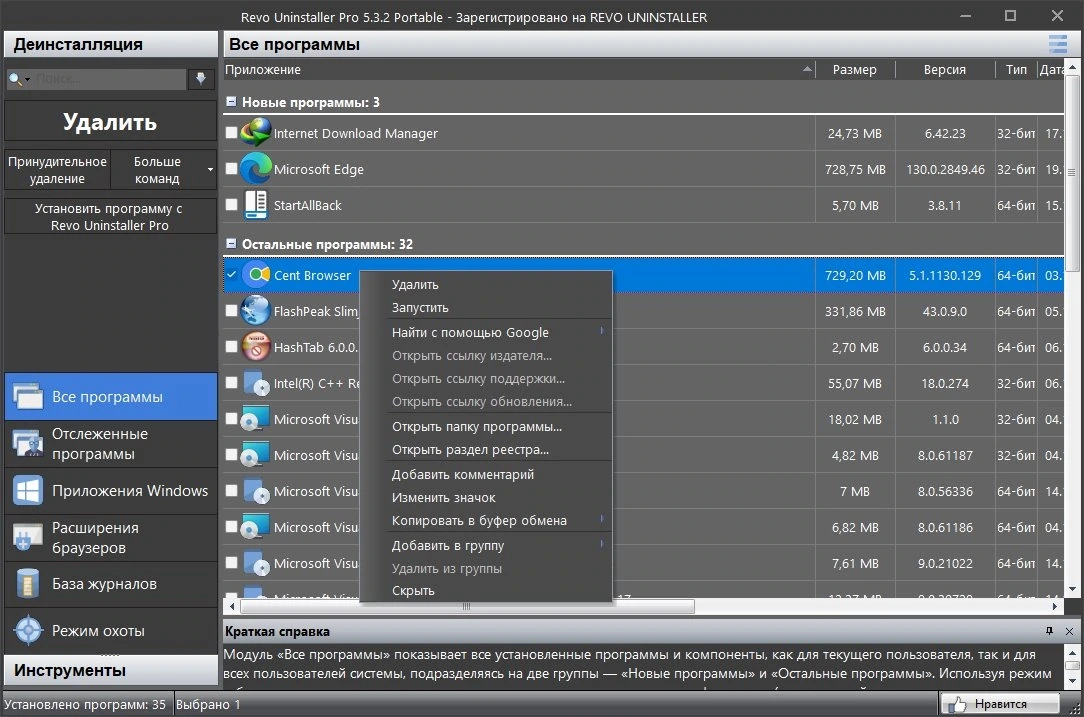
Task: Click horizontal scrollbar right arrow
Action: (x=1055, y=606)
